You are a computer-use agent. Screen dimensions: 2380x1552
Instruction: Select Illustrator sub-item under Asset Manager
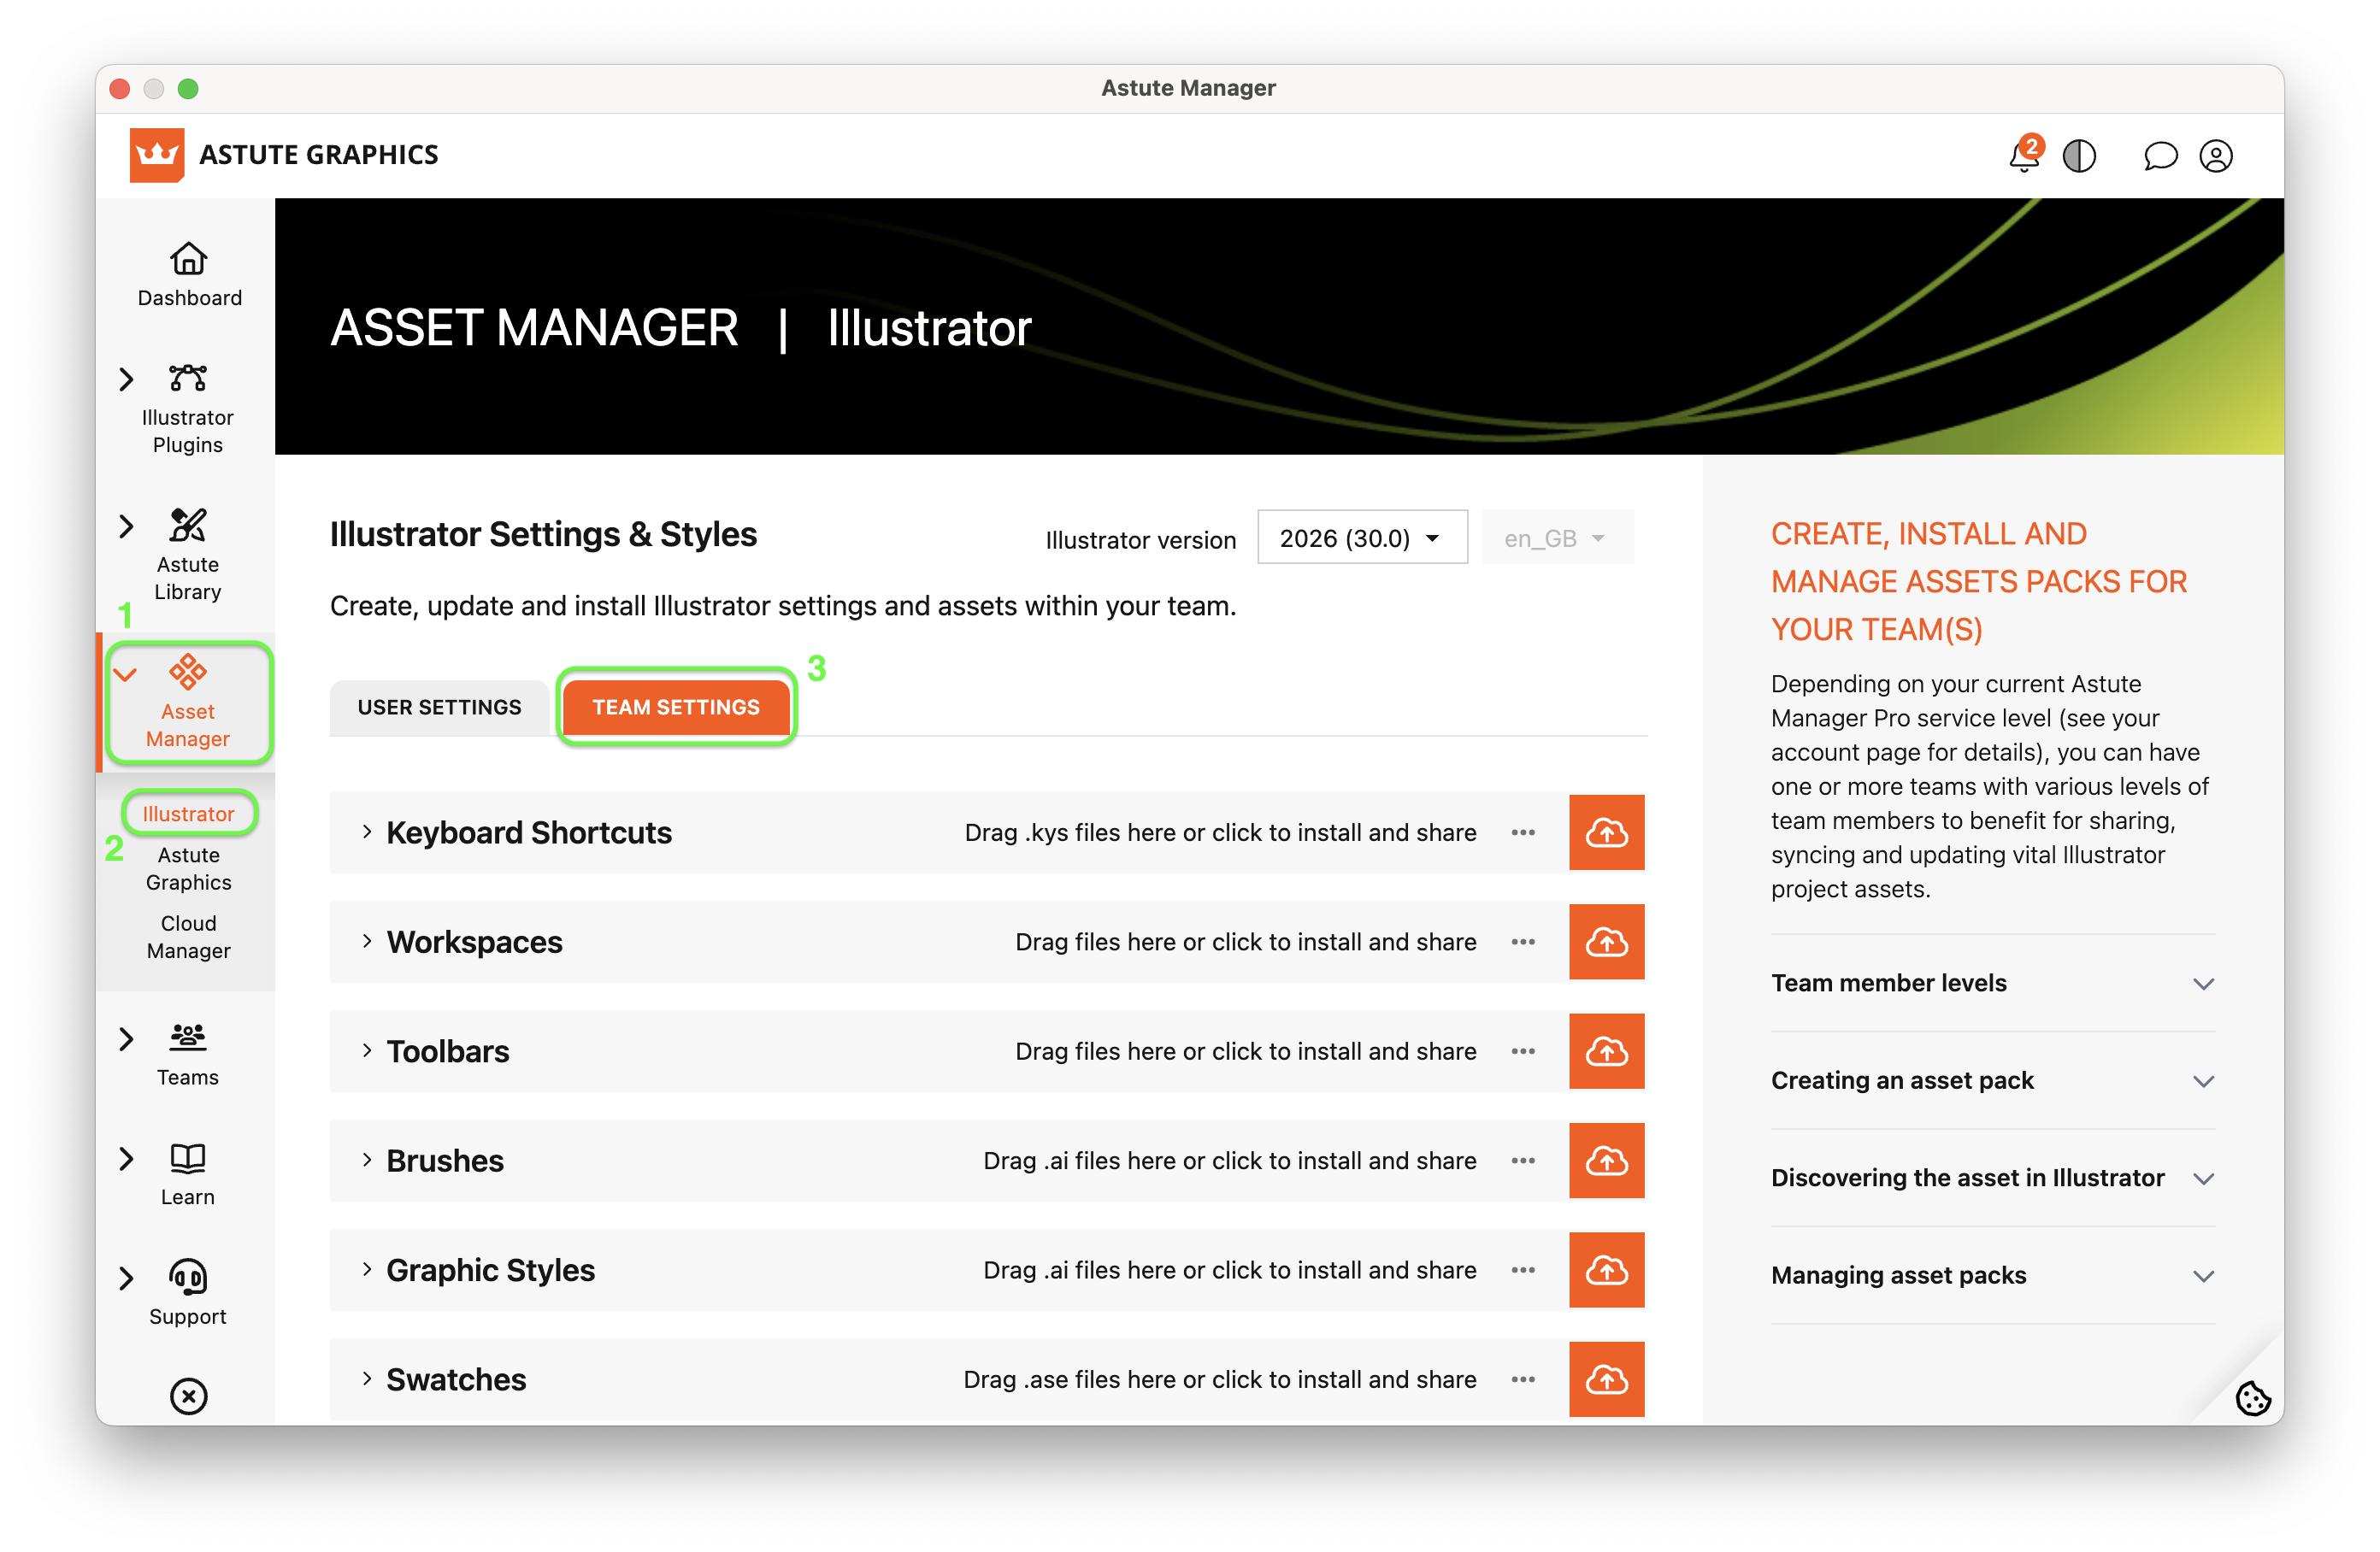(188, 813)
